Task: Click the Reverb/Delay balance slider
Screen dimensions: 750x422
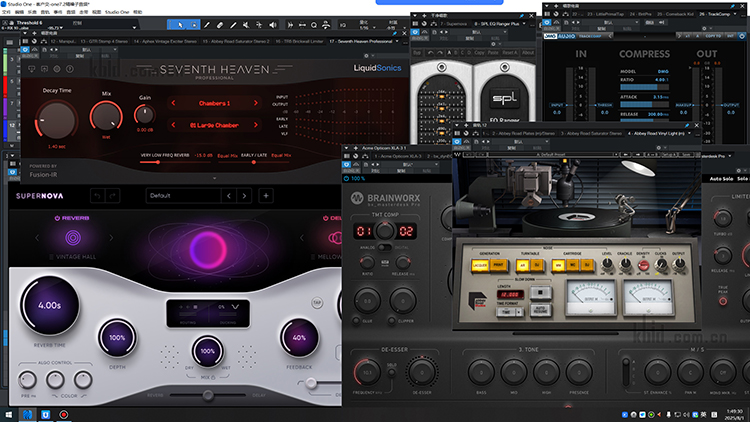Action: [210, 395]
